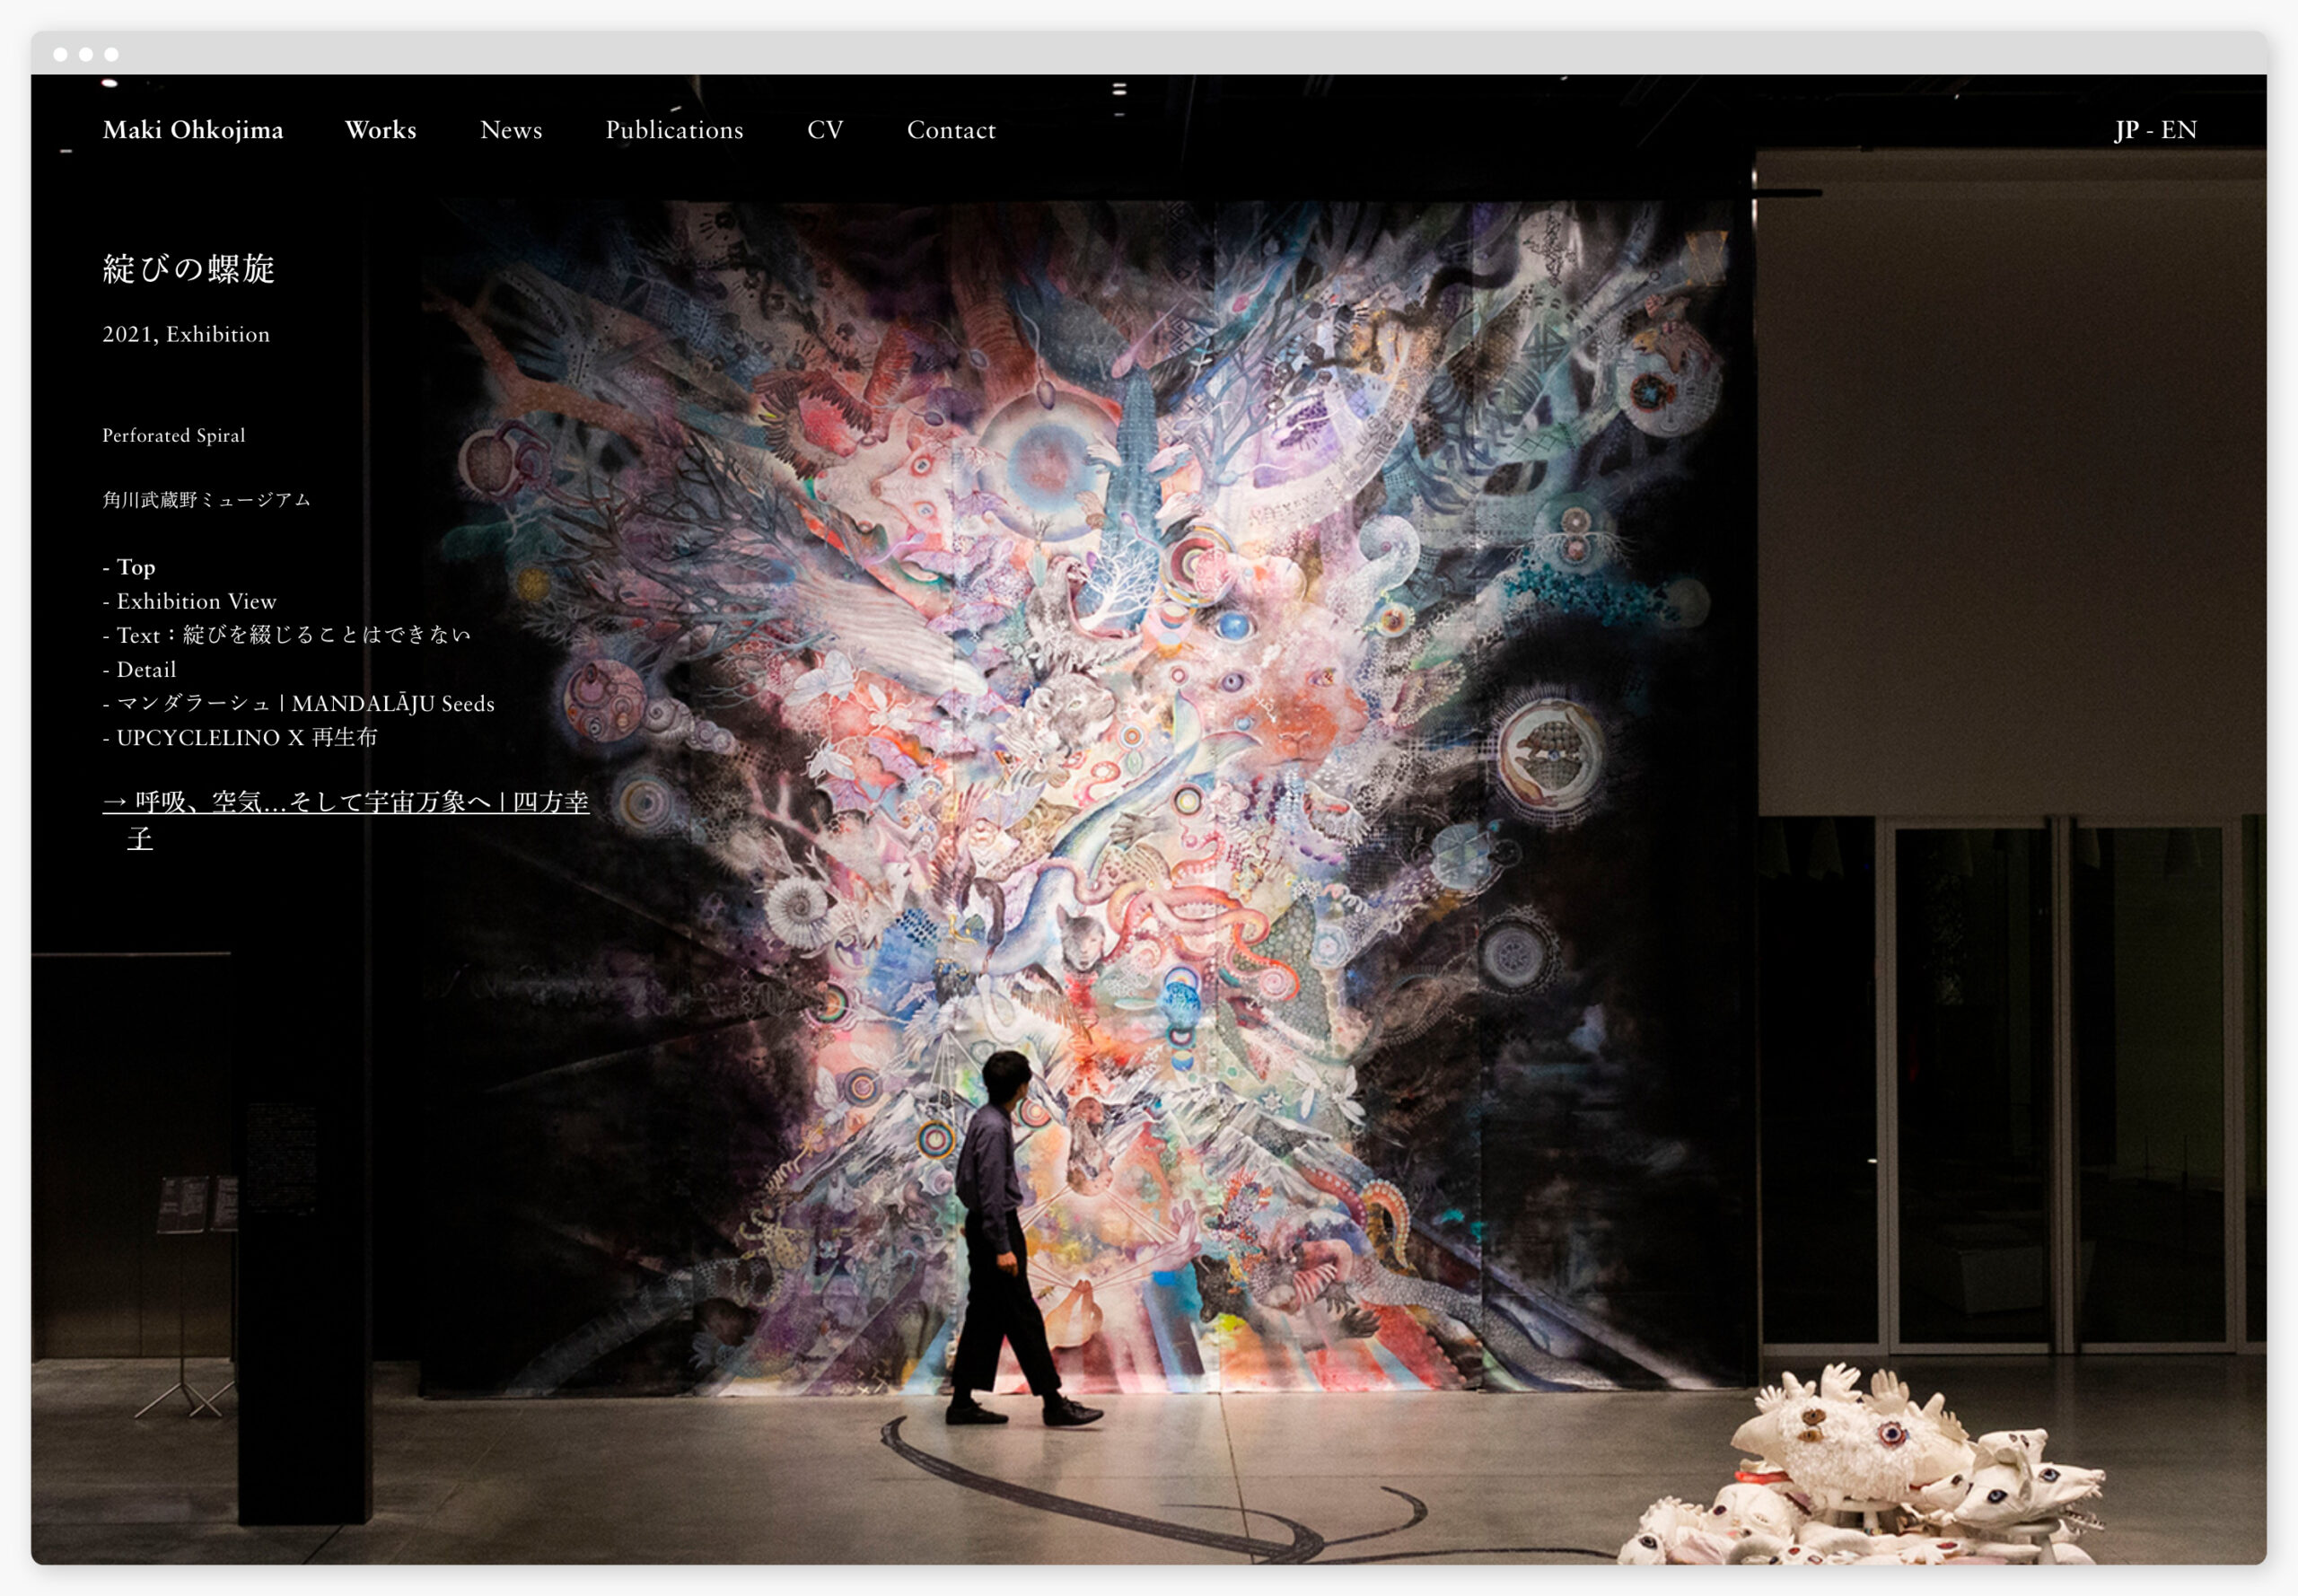Click the middle browser window dot
Viewport: 2298px width, 1596px height.
pyautogui.click(x=86, y=54)
